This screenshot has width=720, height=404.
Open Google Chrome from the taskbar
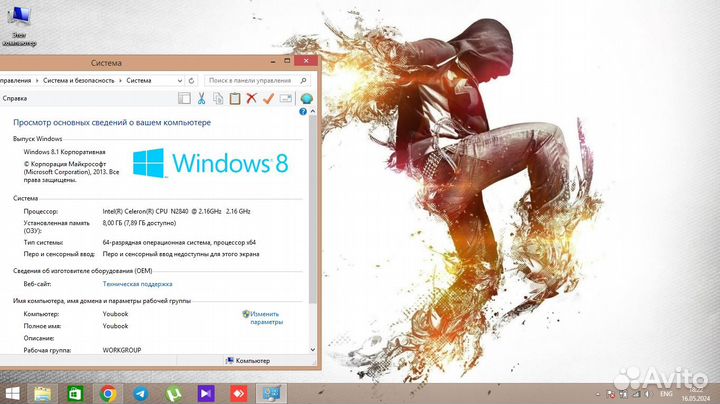[108, 393]
